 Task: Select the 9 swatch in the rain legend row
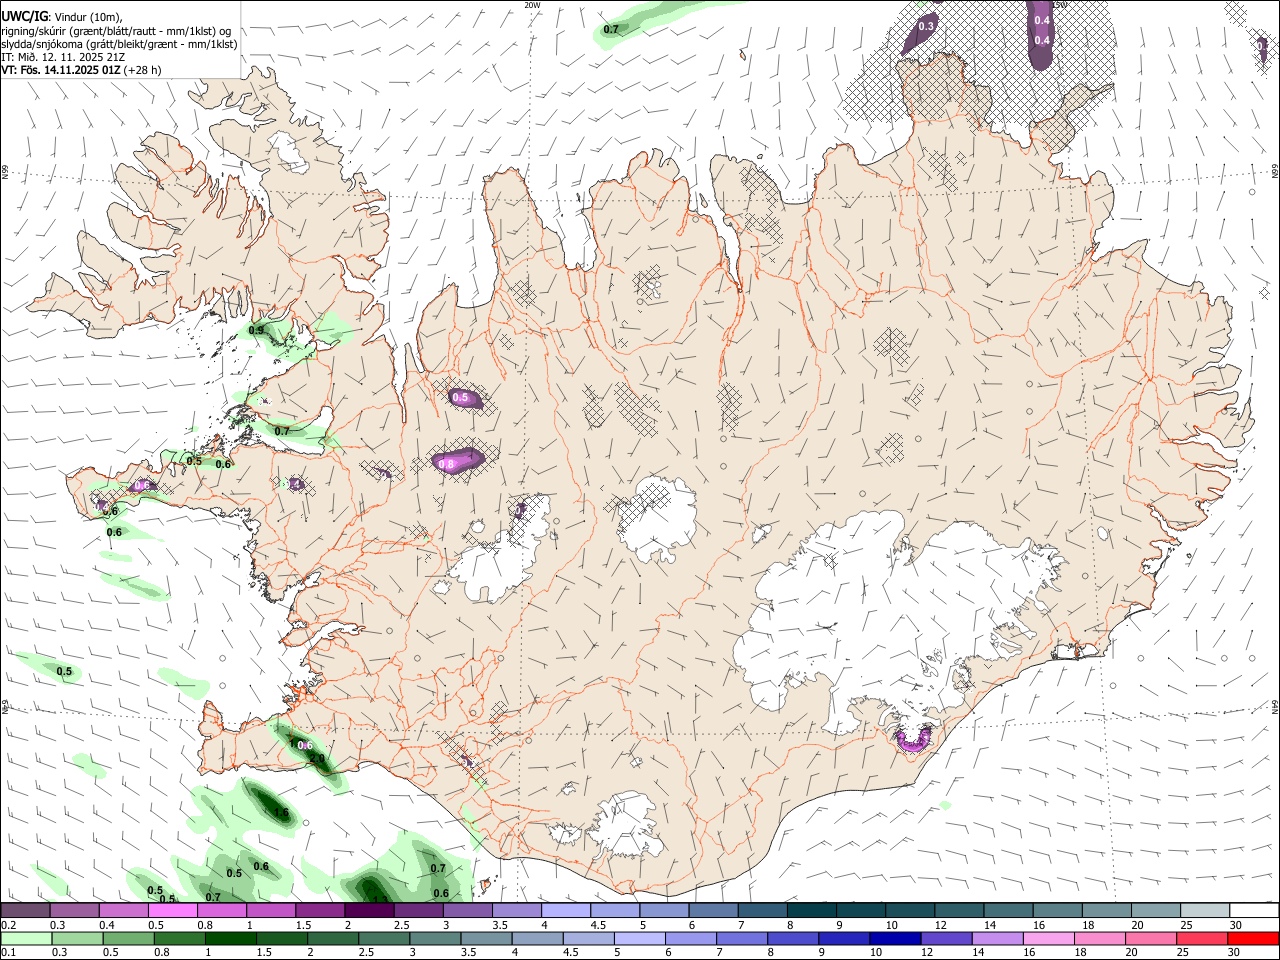844,938
